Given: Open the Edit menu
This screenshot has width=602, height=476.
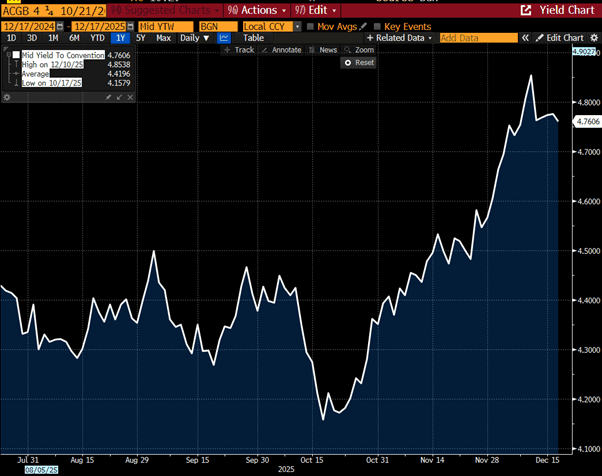Looking at the screenshot, I should click(315, 10).
